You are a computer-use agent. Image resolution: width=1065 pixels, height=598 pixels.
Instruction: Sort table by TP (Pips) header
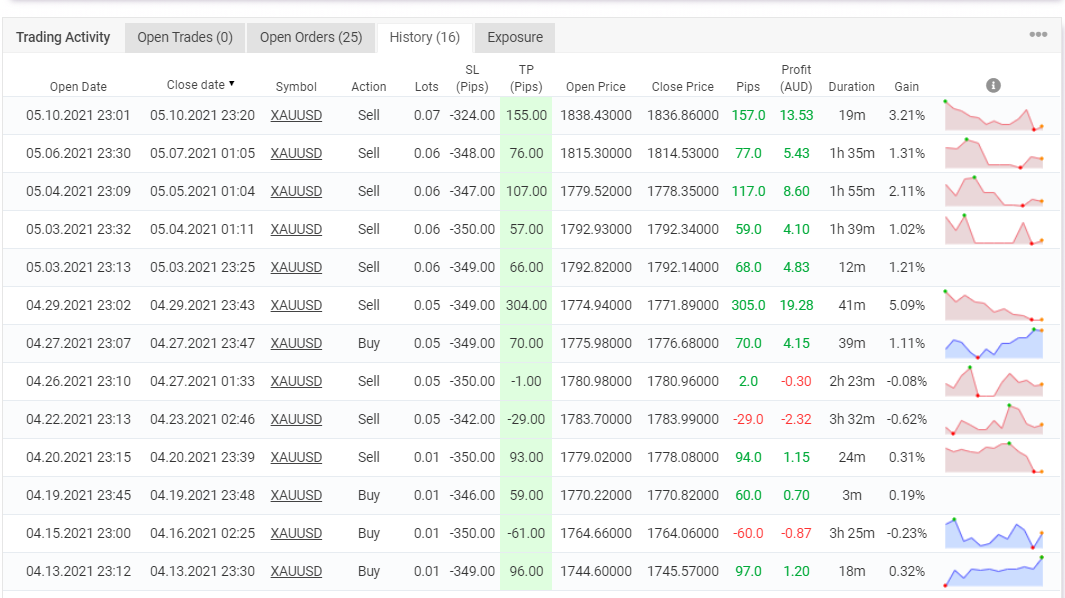coord(526,78)
